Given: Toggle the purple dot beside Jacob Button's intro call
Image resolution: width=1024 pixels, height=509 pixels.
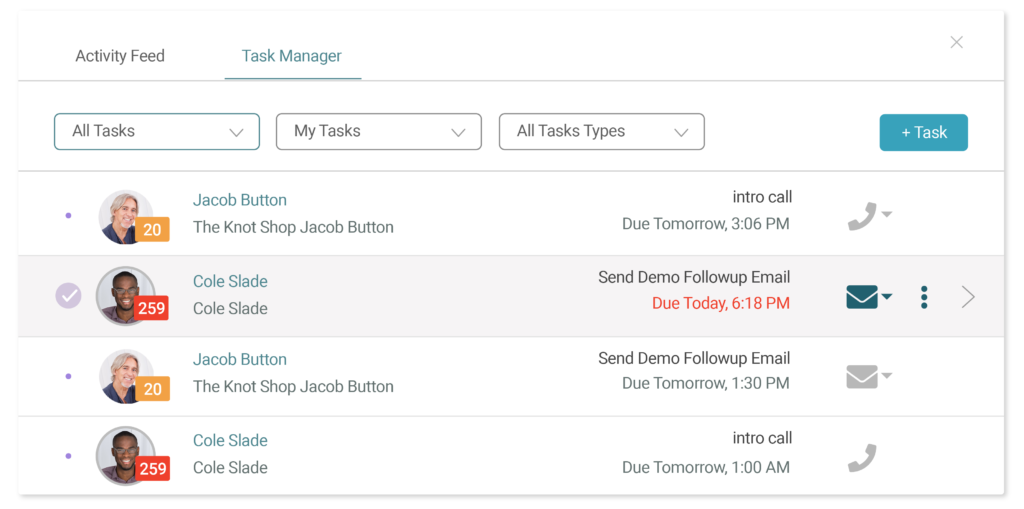Looking at the screenshot, I should pyautogui.click(x=69, y=216).
